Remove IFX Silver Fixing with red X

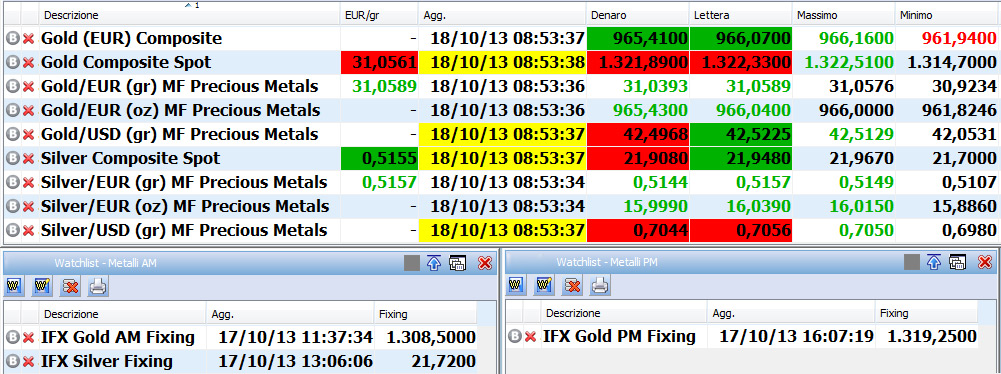[x=28, y=362]
